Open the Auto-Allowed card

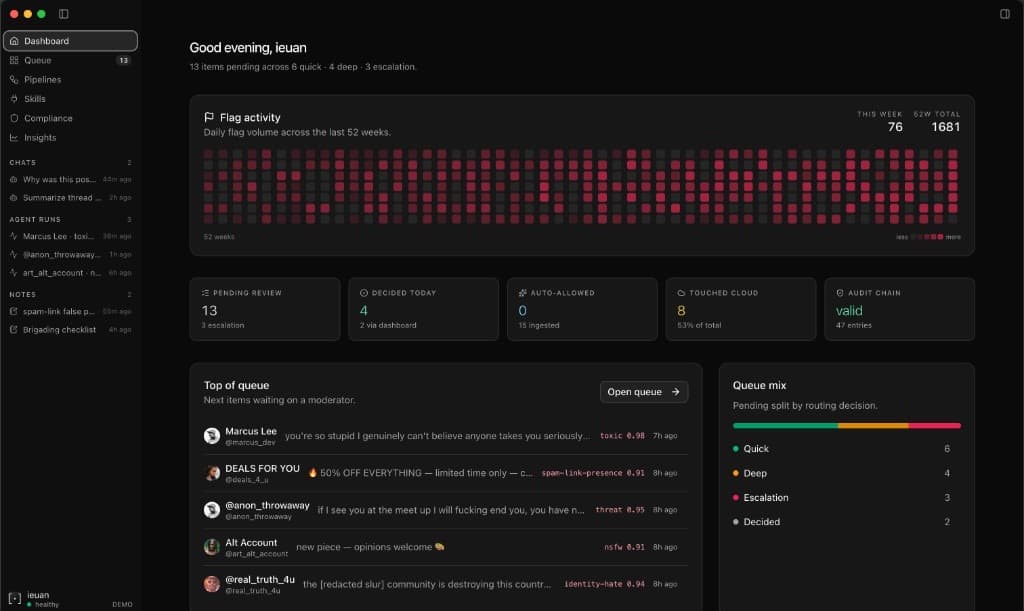(x=582, y=309)
